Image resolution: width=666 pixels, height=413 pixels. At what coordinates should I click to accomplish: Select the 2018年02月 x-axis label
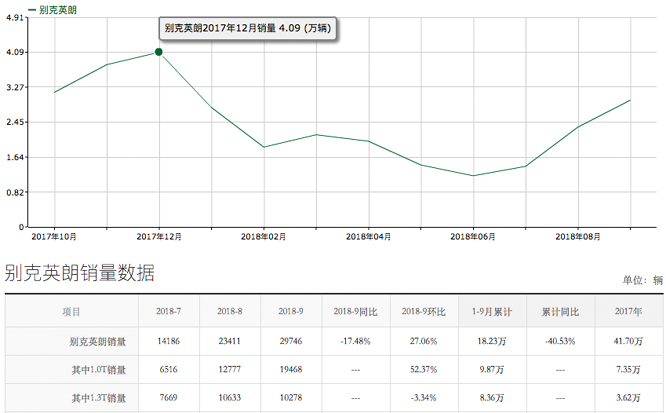click(264, 236)
